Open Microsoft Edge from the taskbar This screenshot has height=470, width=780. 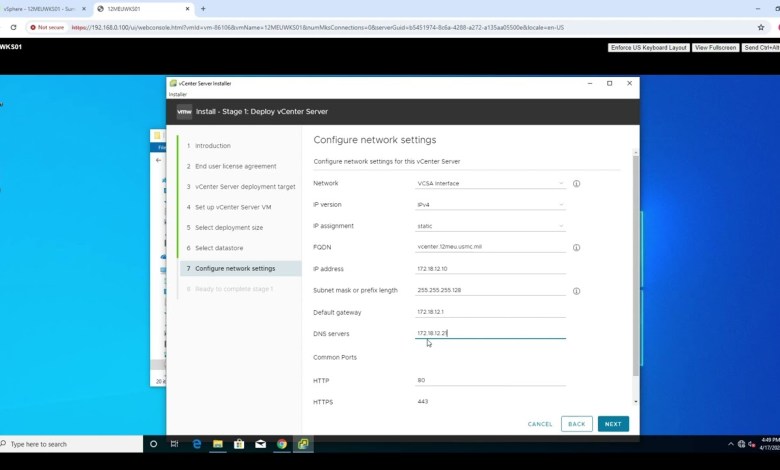(x=196, y=444)
